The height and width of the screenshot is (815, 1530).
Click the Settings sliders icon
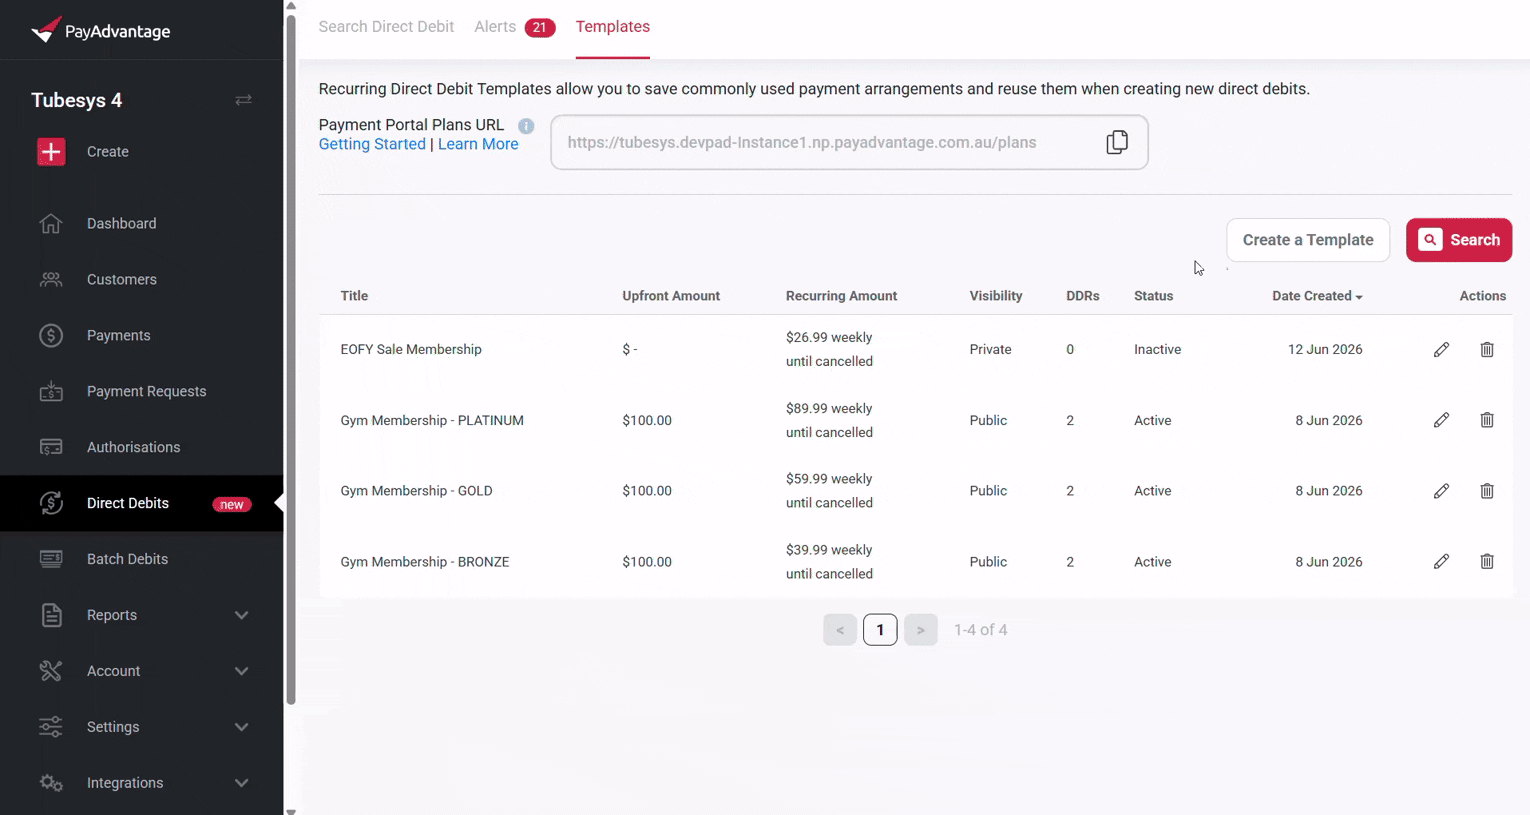(x=51, y=727)
